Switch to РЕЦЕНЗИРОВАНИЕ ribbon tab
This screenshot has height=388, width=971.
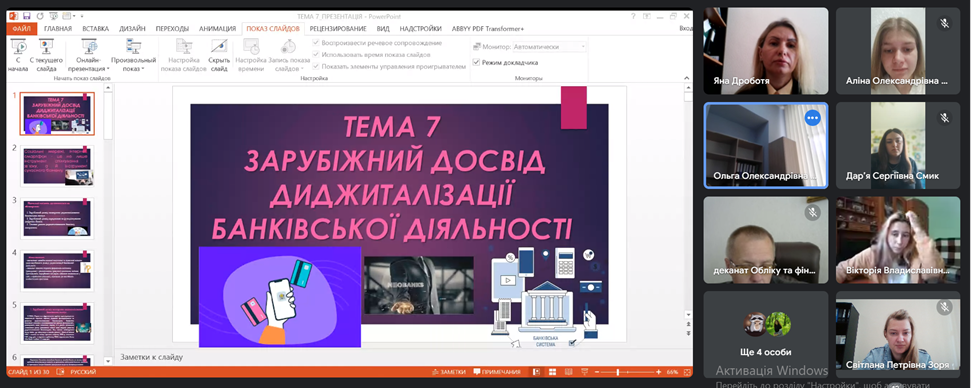click(338, 28)
